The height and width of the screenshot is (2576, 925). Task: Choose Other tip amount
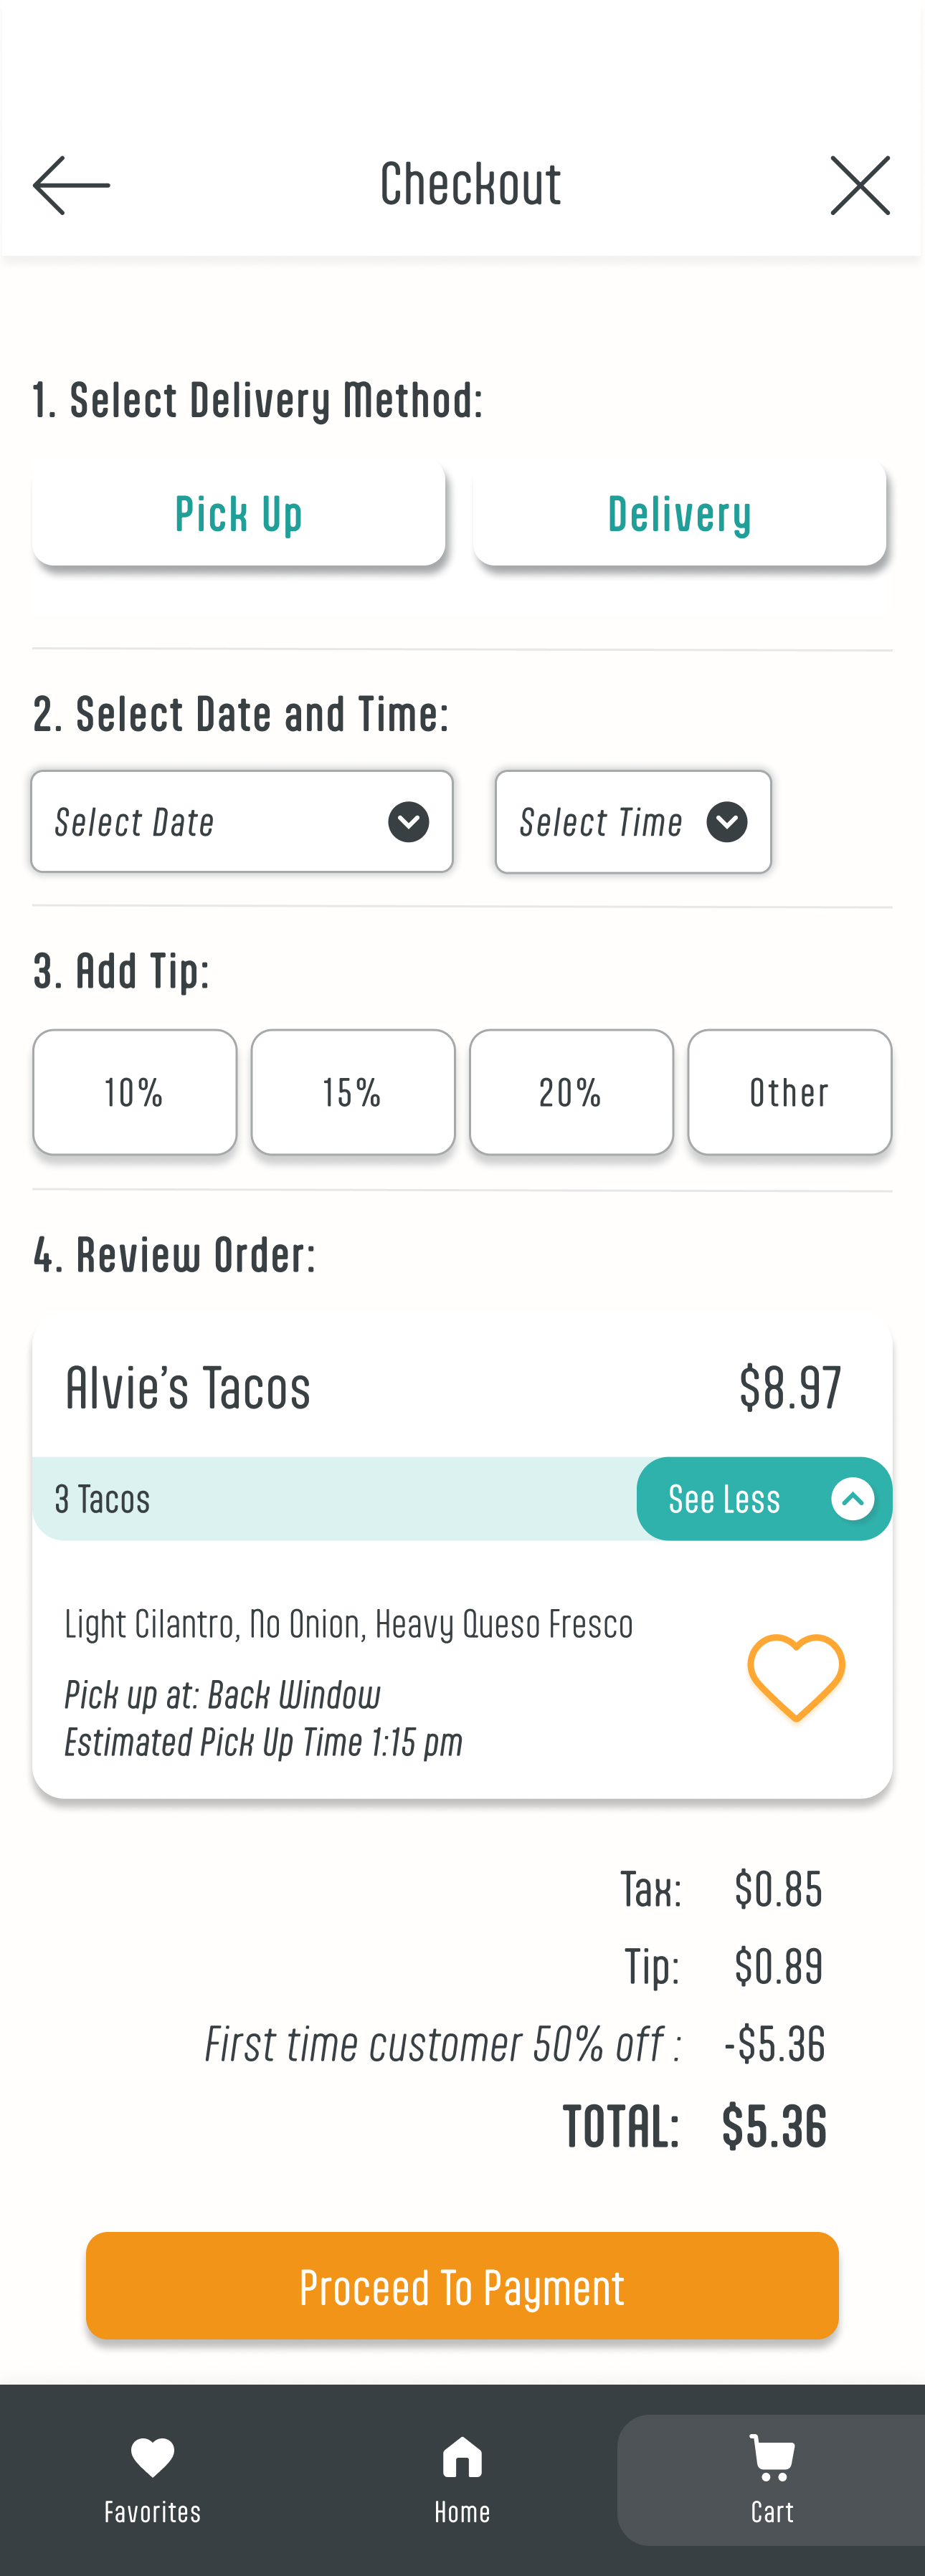(x=789, y=1092)
